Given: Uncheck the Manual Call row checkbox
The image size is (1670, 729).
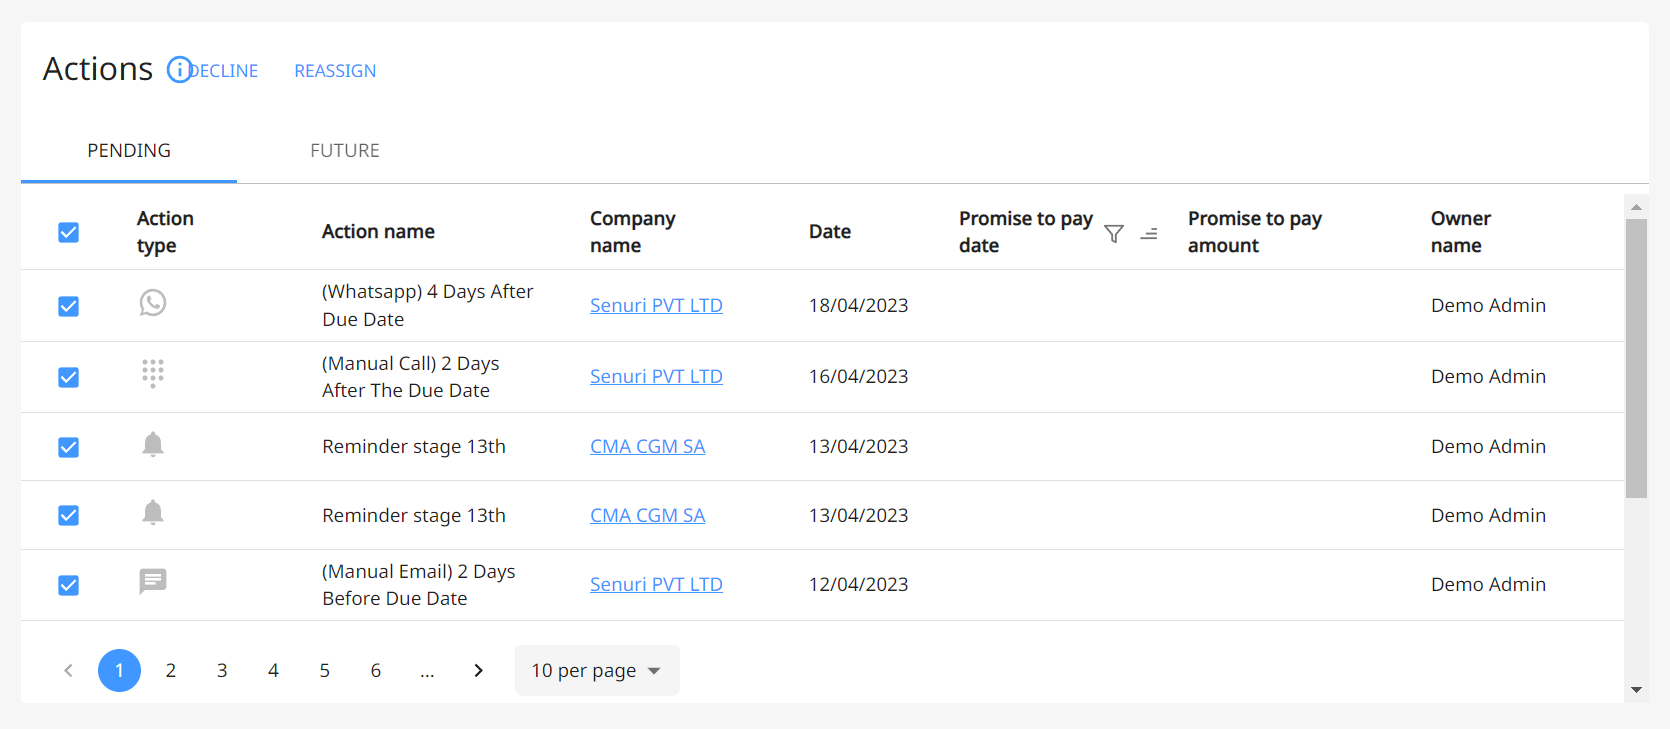Looking at the screenshot, I should tap(68, 377).
